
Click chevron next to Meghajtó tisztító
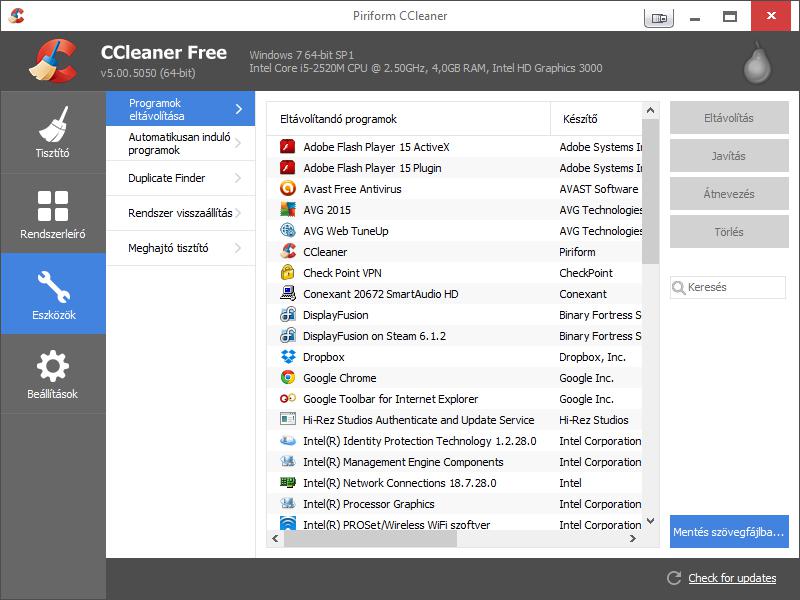[x=238, y=248]
